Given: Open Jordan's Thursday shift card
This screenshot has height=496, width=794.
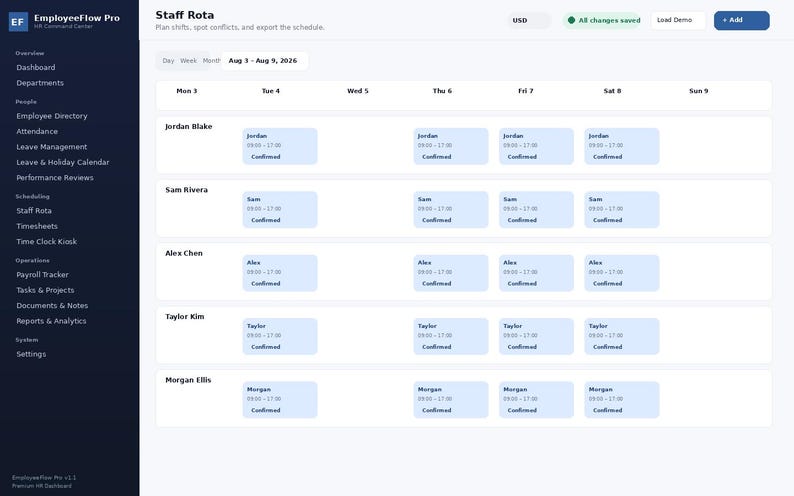Looking at the screenshot, I should tap(451, 146).
